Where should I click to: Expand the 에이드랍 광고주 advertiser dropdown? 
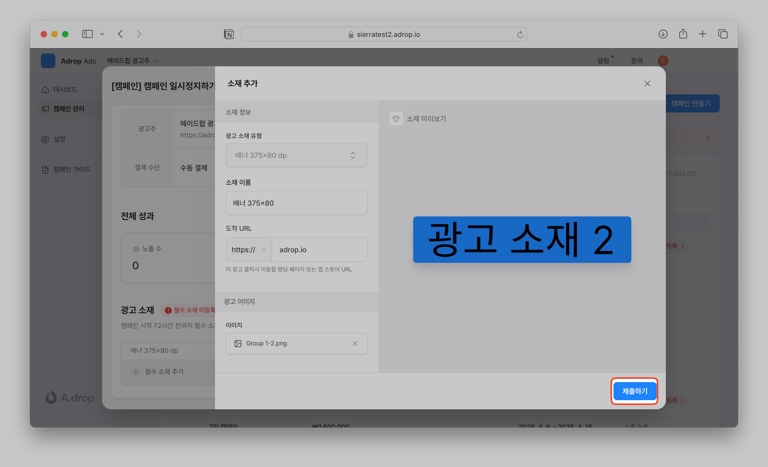(x=133, y=61)
